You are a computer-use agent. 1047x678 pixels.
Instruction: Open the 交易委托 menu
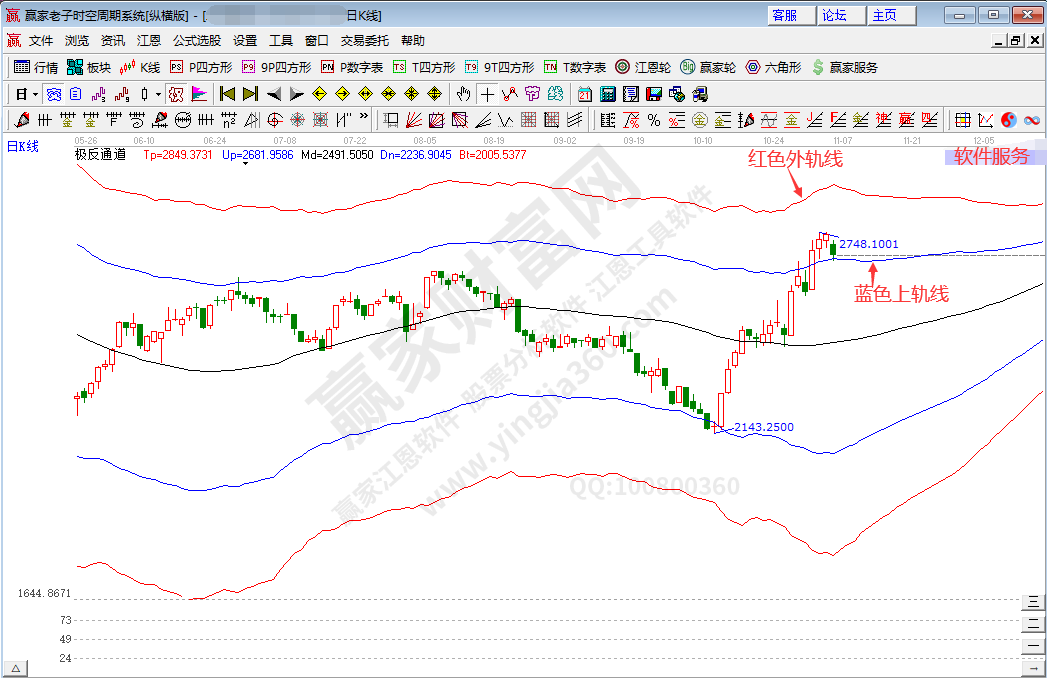pos(365,41)
